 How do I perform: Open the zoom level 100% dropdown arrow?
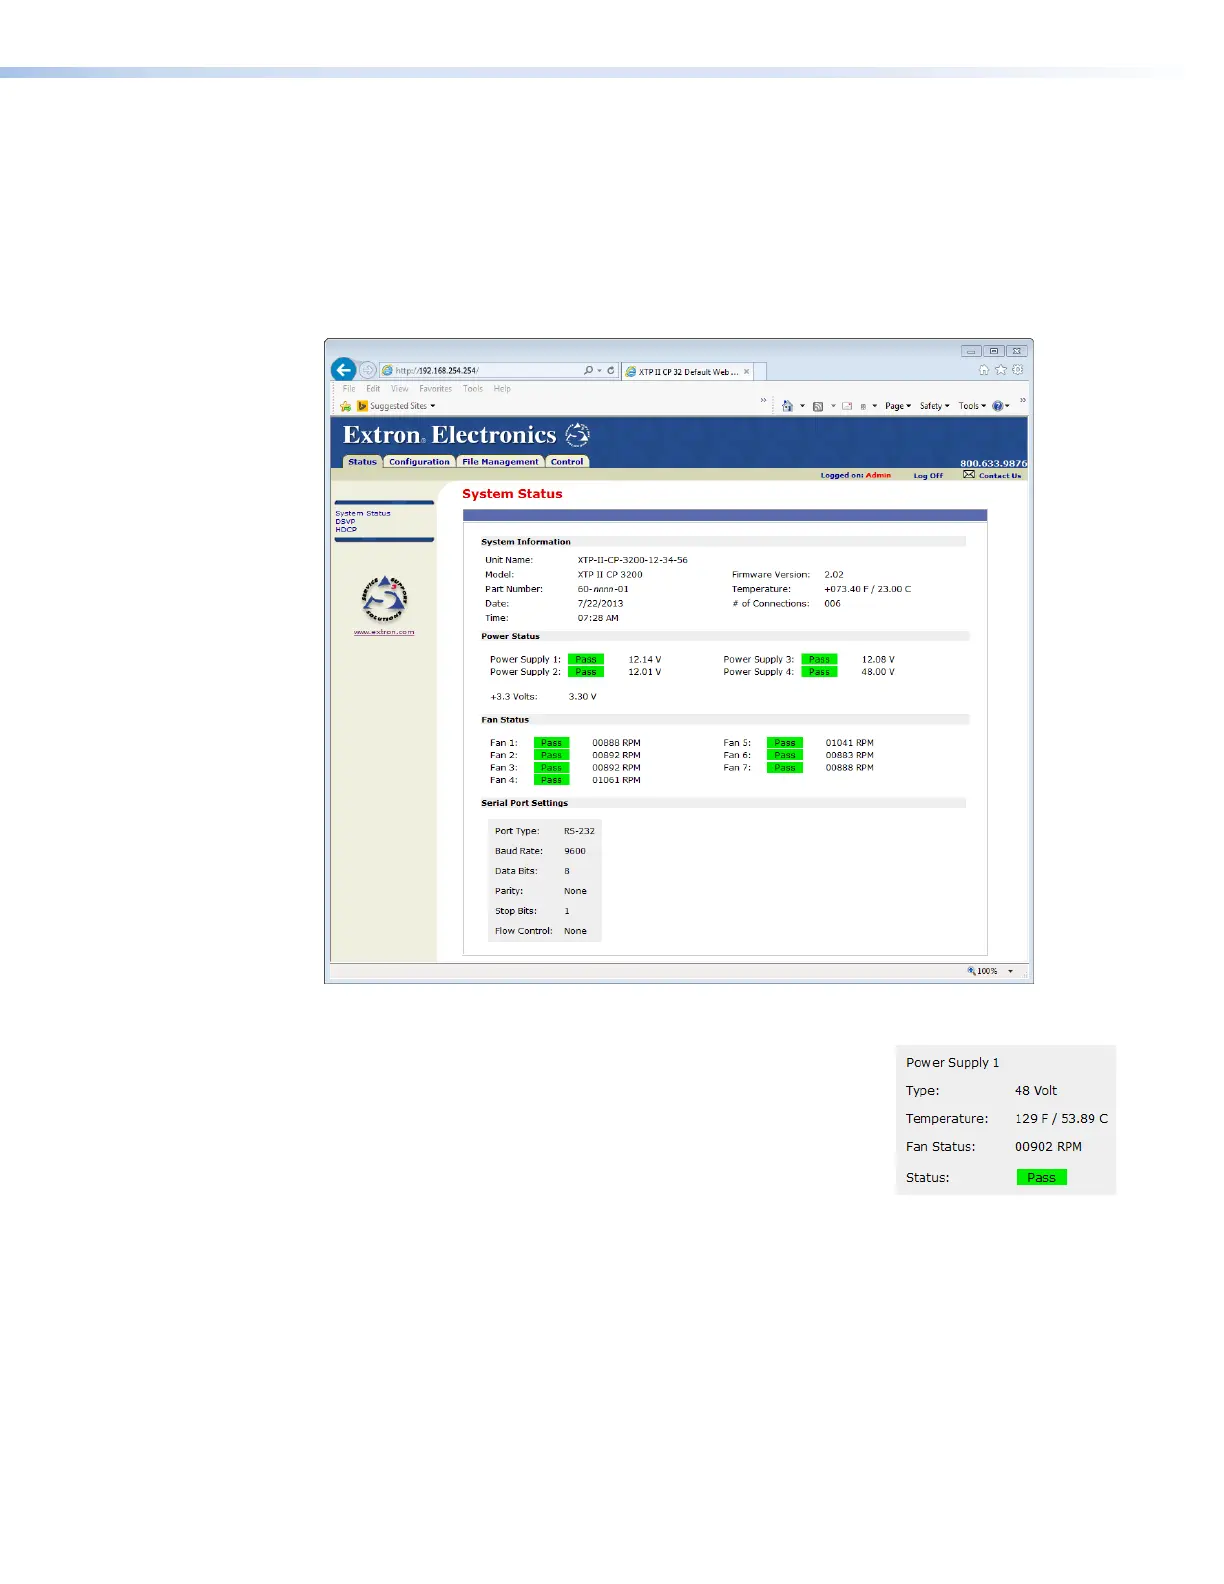(x=1010, y=971)
